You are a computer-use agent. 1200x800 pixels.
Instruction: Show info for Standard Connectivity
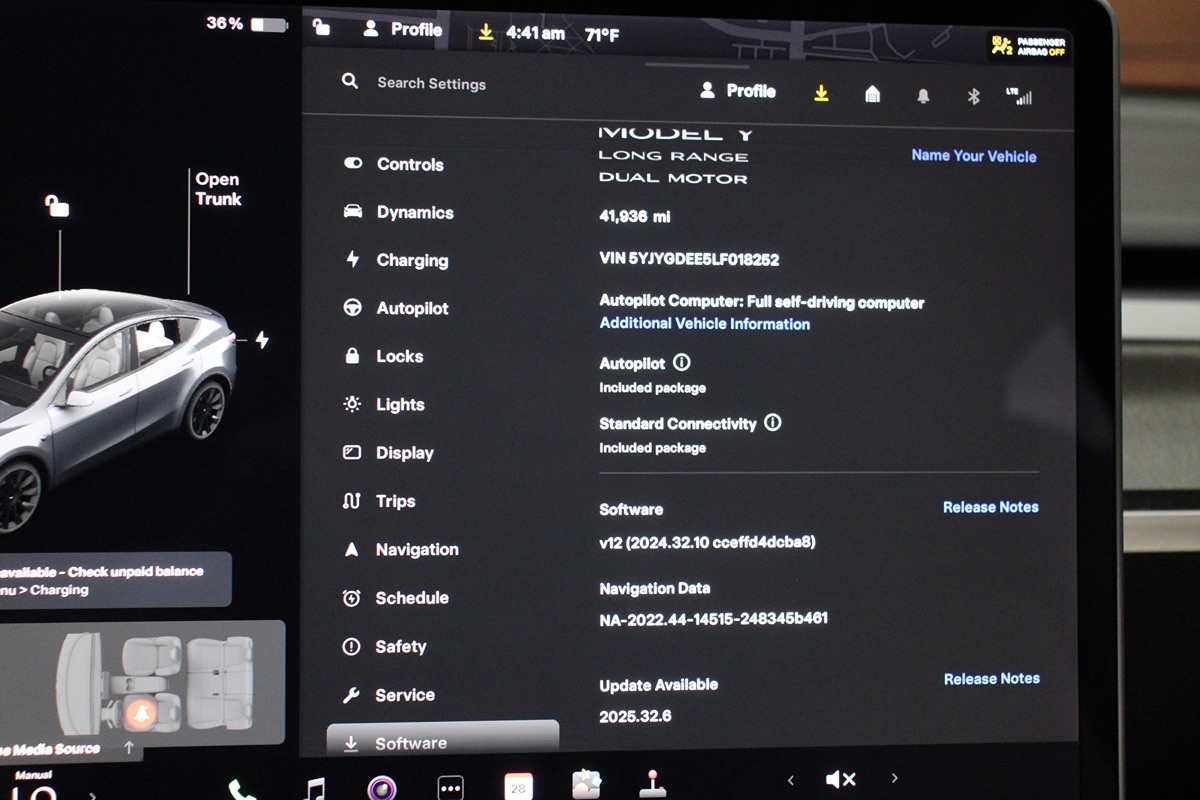(773, 423)
